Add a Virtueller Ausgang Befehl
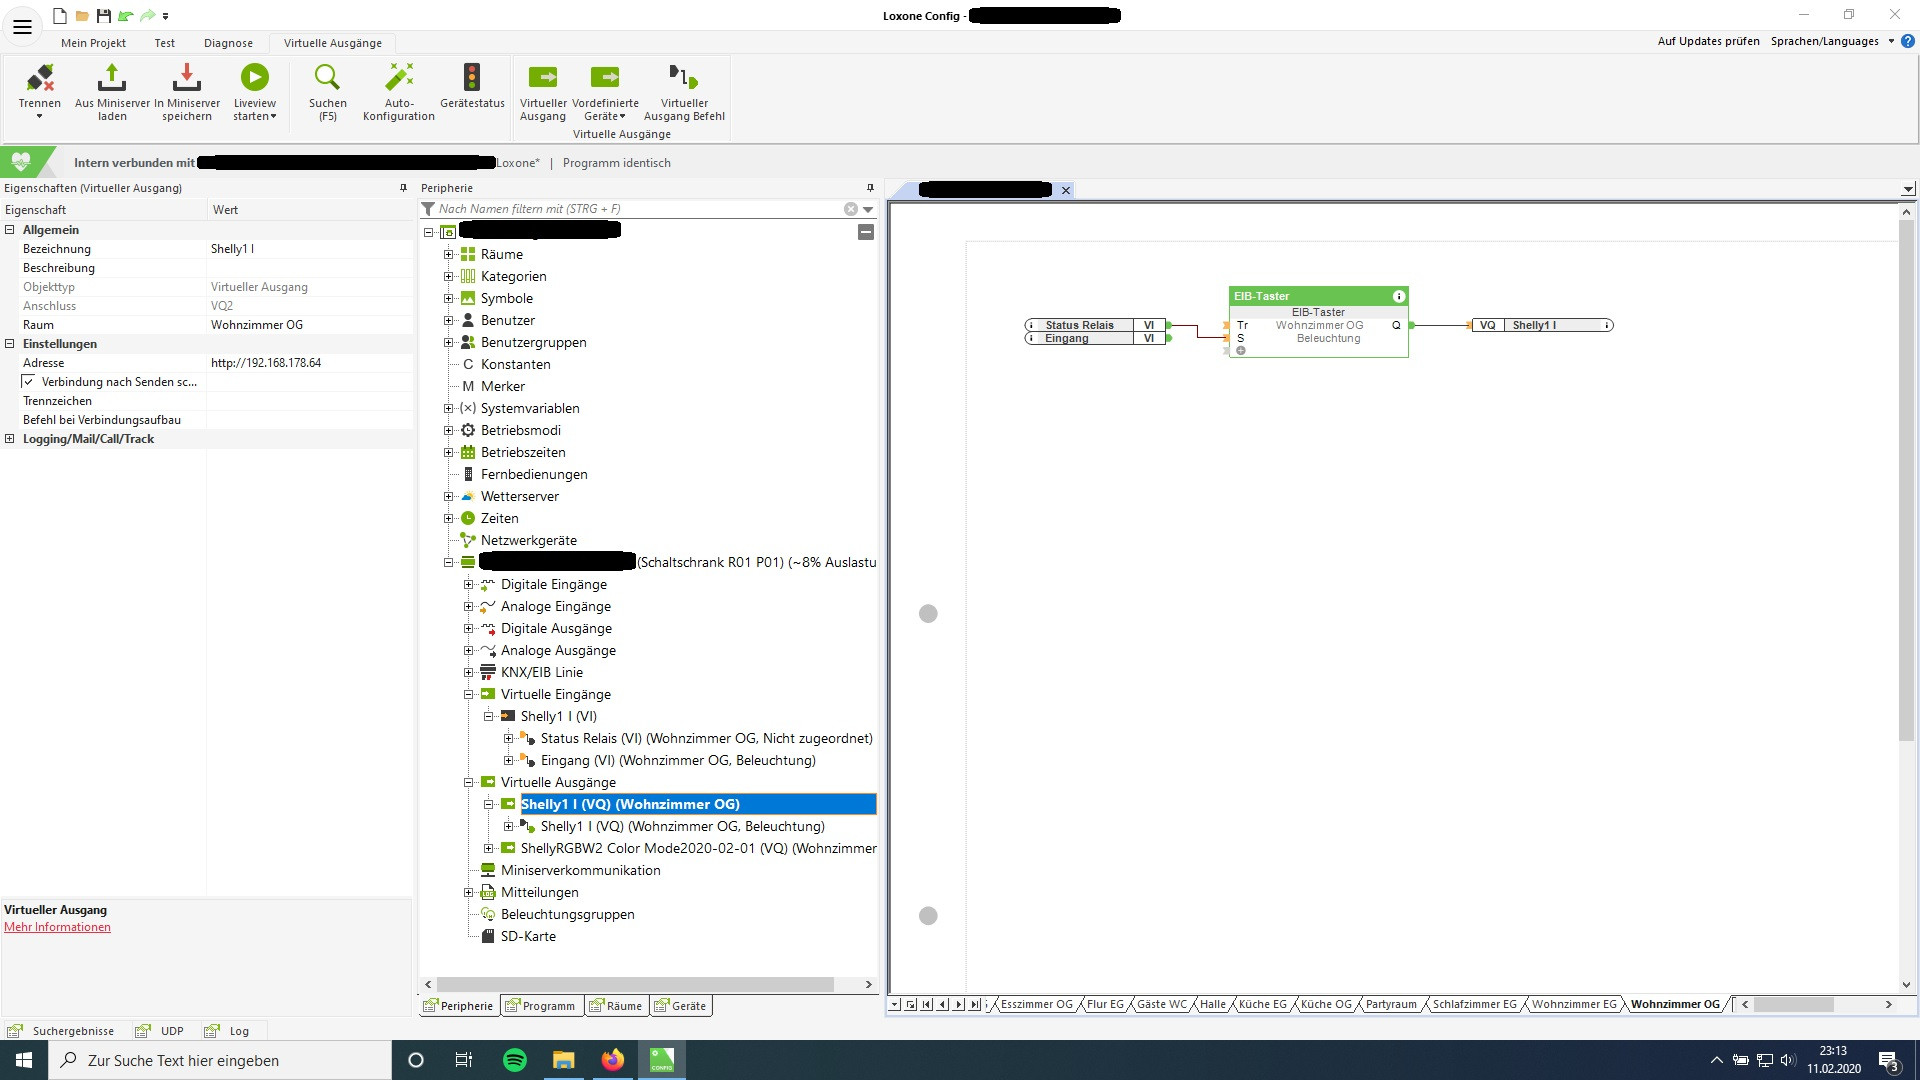This screenshot has height=1080, width=1920. pyautogui.click(x=684, y=78)
